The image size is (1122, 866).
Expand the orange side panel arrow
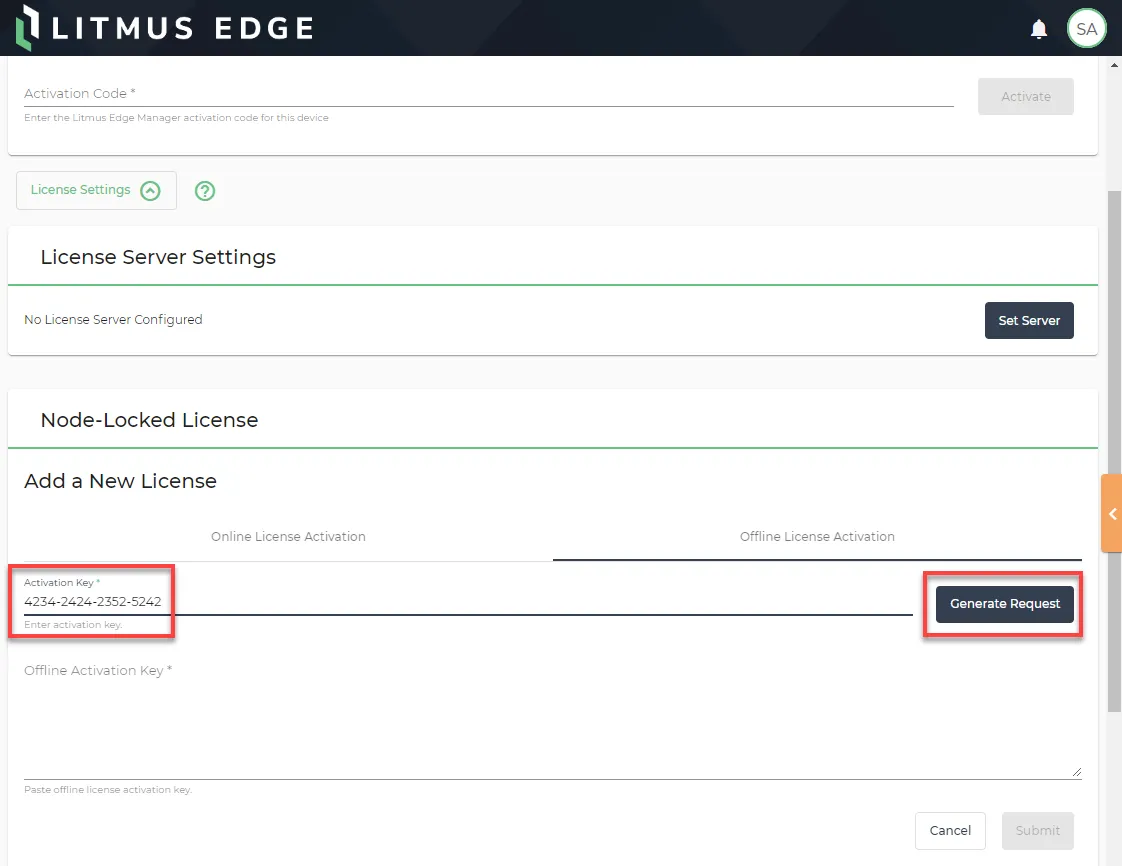[x=1111, y=513]
